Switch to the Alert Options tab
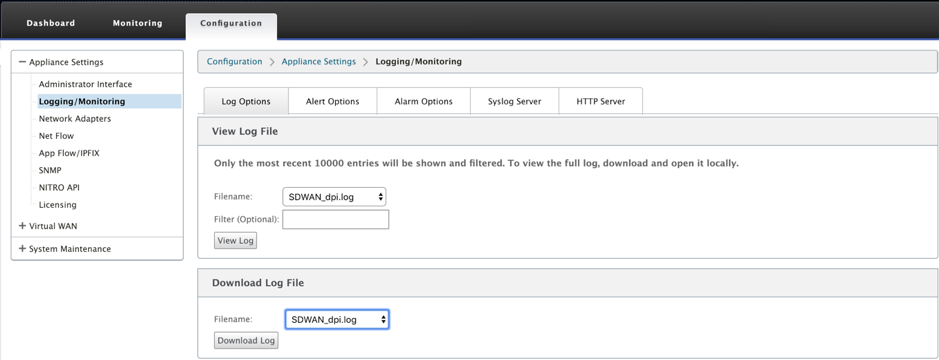Image resolution: width=939 pixels, height=360 pixels. pos(332,101)
